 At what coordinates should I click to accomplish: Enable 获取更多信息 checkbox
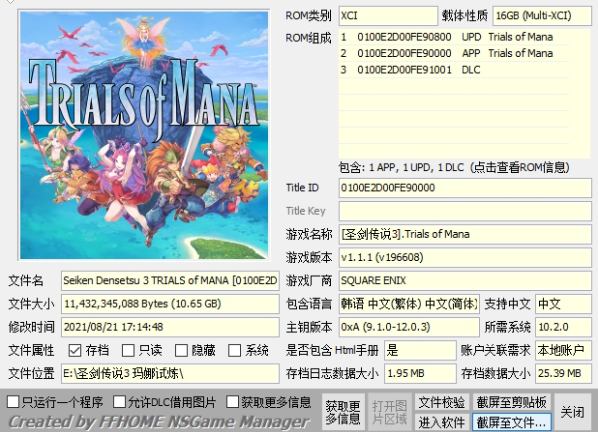pyautogui.click(x=233, y=402)
